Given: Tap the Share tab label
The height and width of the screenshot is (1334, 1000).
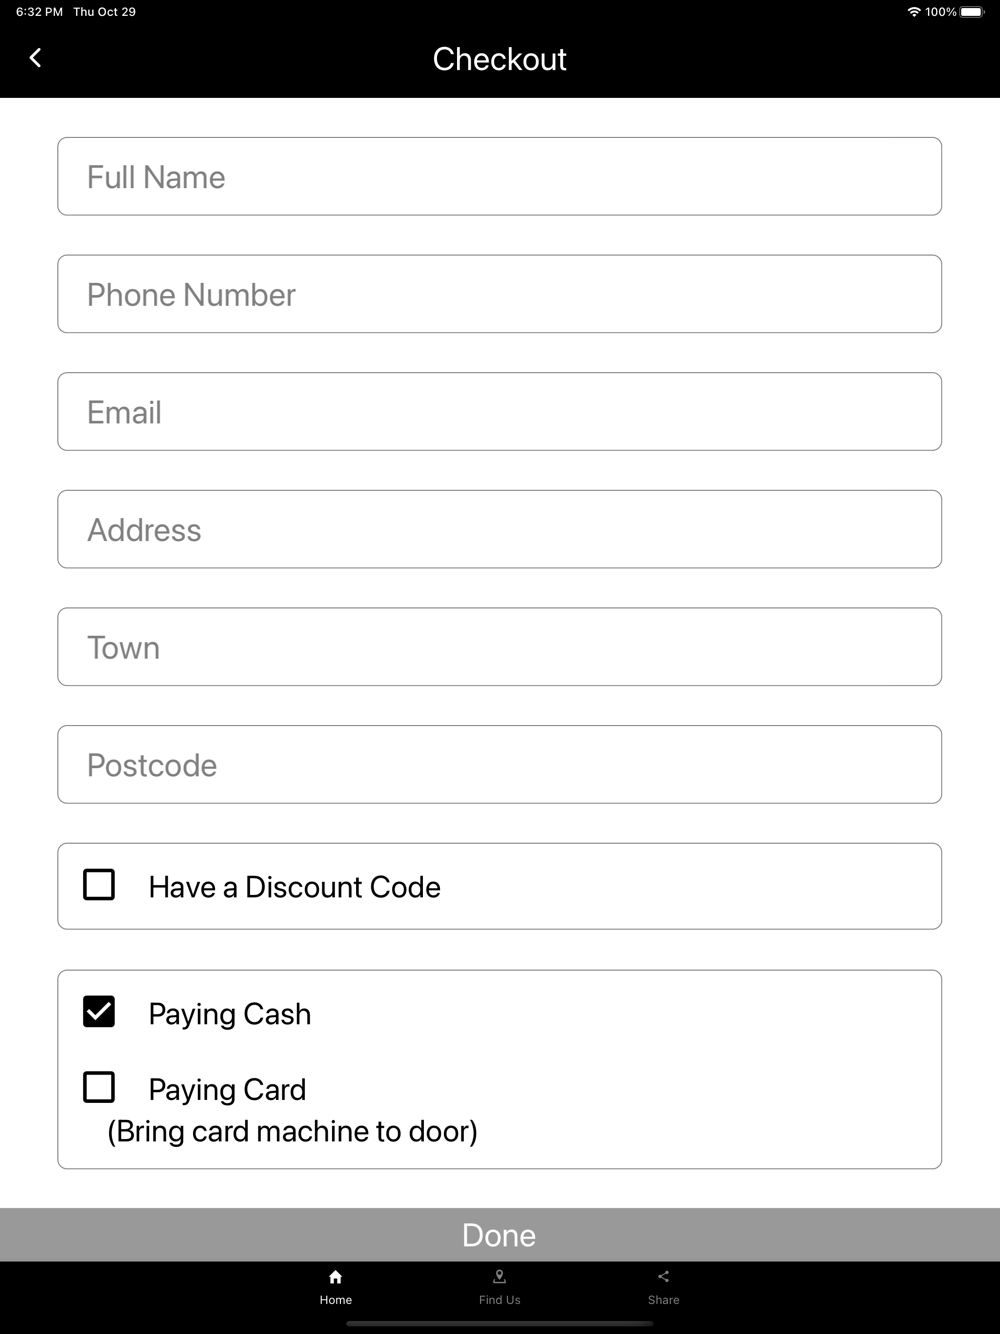Looking at the screenshot, I should click(x=663, y=1300).
